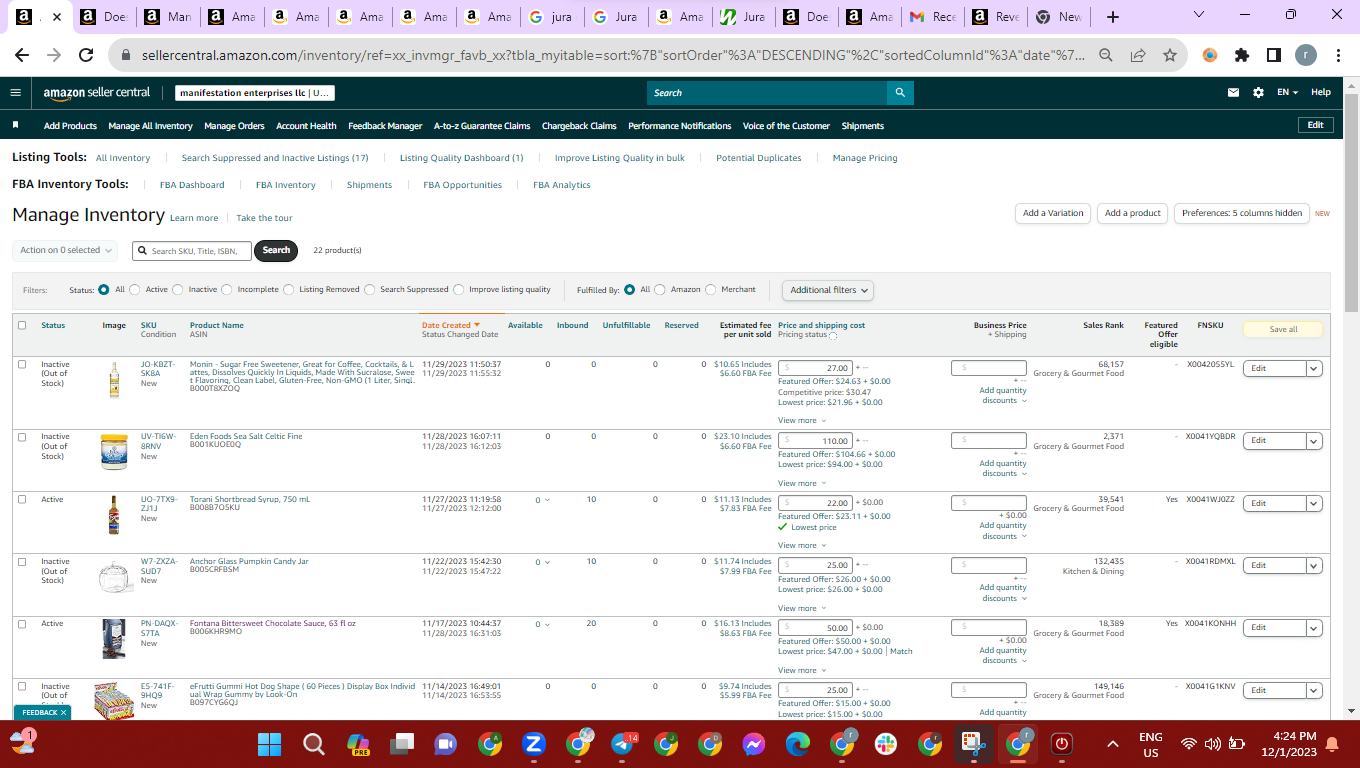Click the price field showing 27.00
This screenshot has width=1360, height=768.
pos(816,368)
